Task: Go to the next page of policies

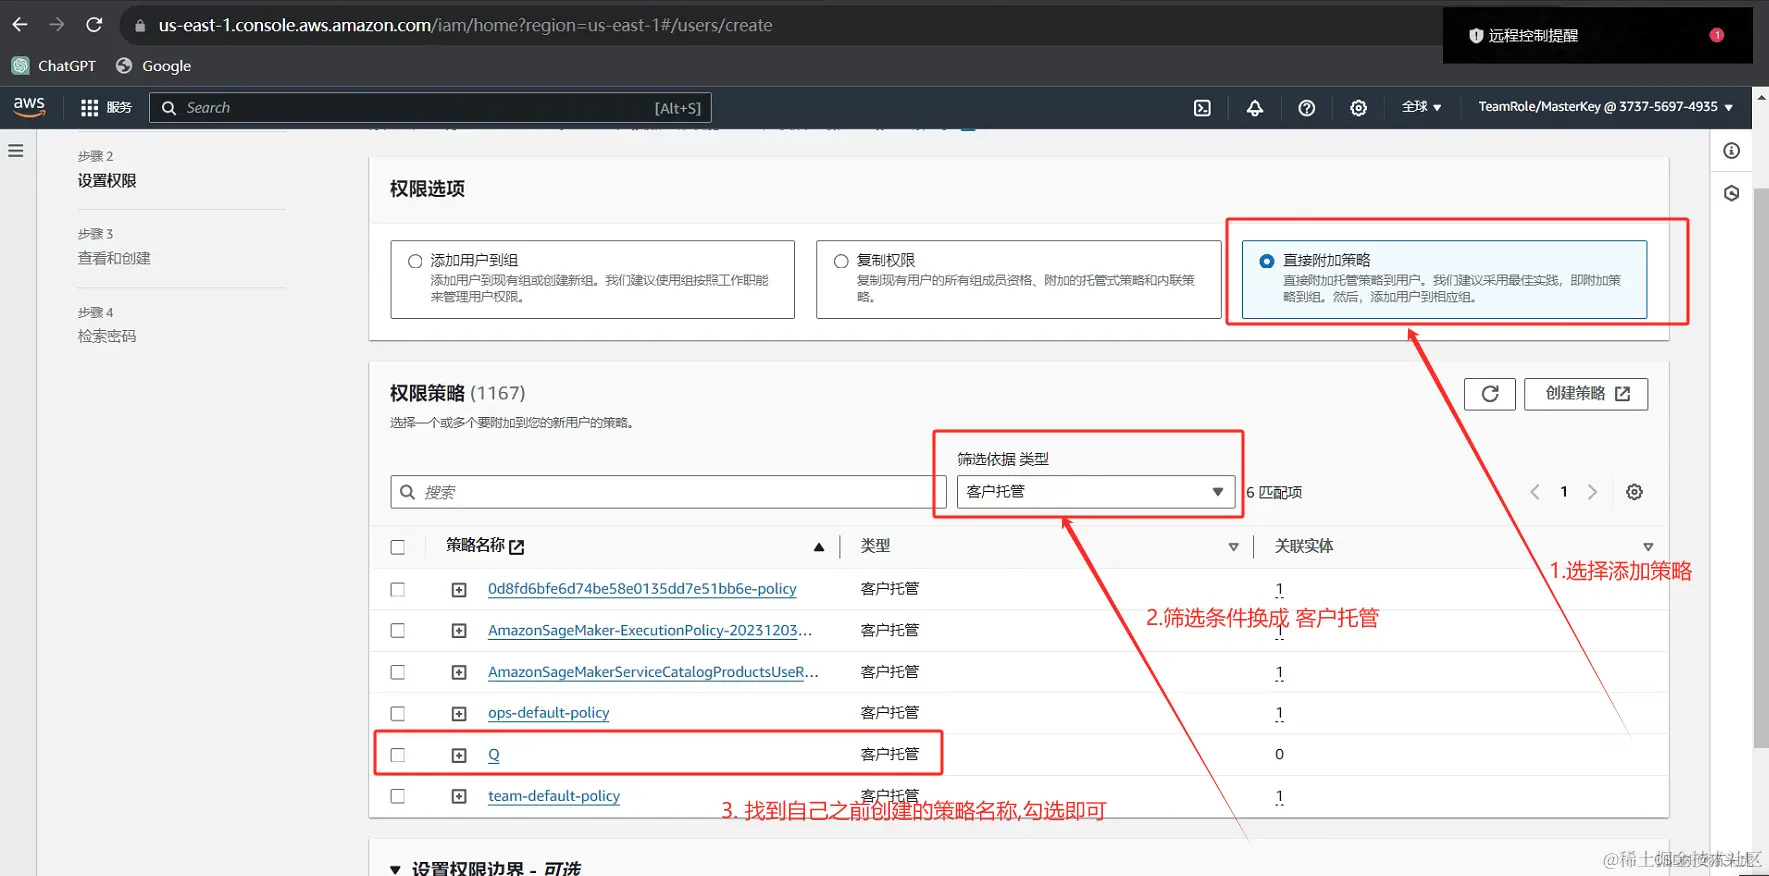Action: (1593, 492)
